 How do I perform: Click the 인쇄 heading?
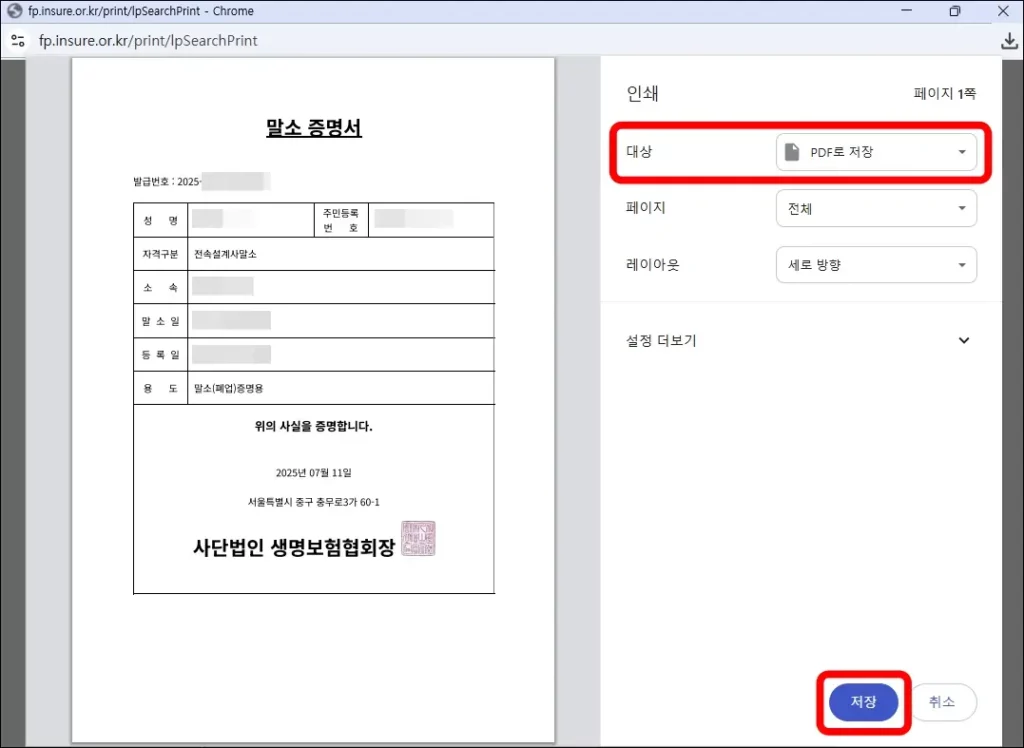643,93
